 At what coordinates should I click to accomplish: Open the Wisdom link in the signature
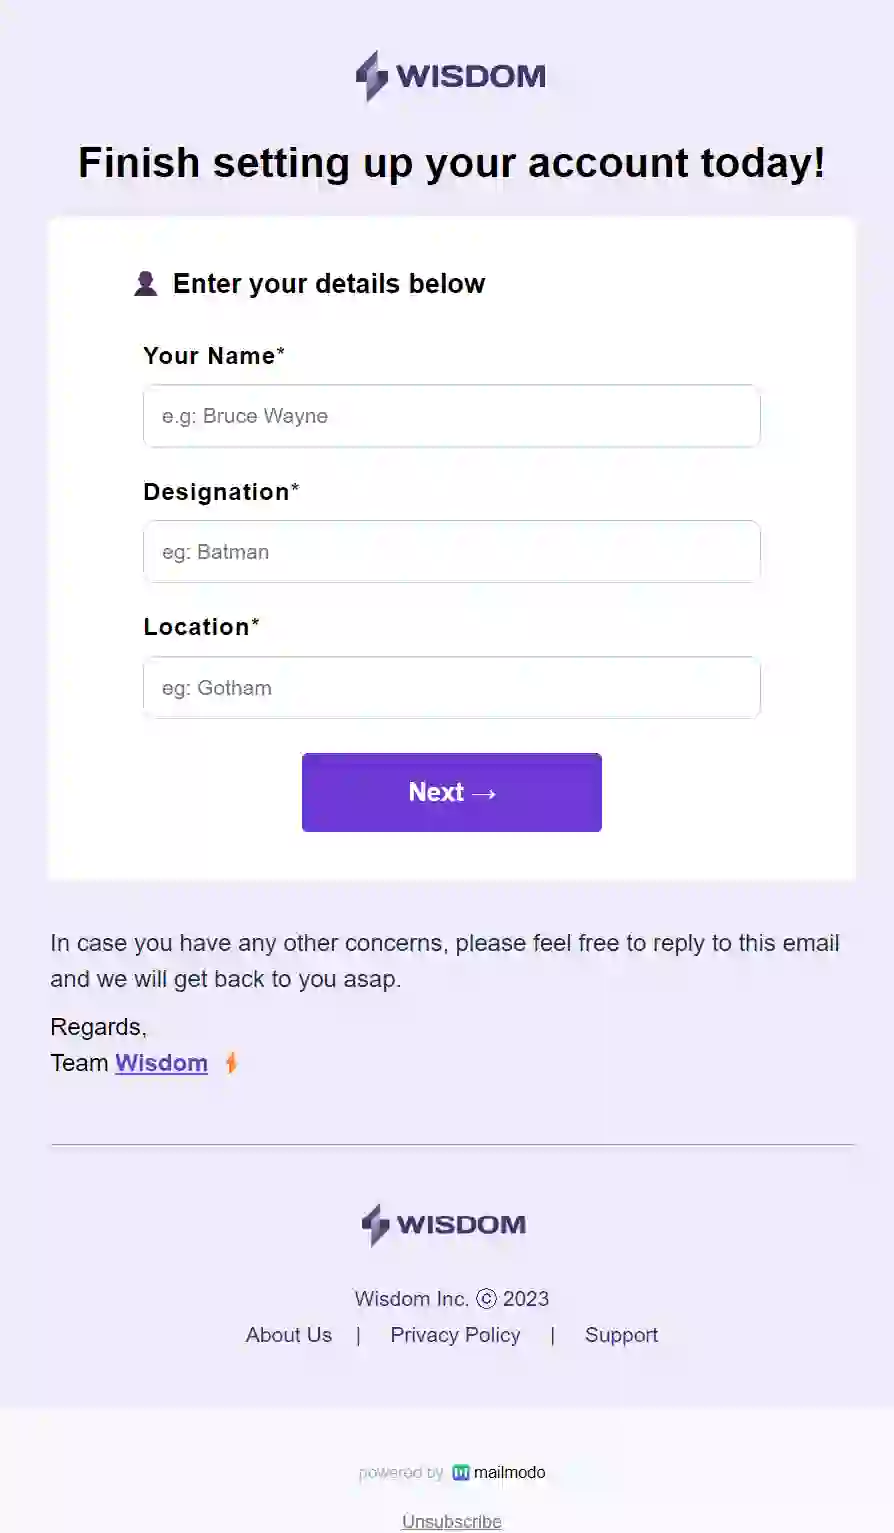(161, 1063)
